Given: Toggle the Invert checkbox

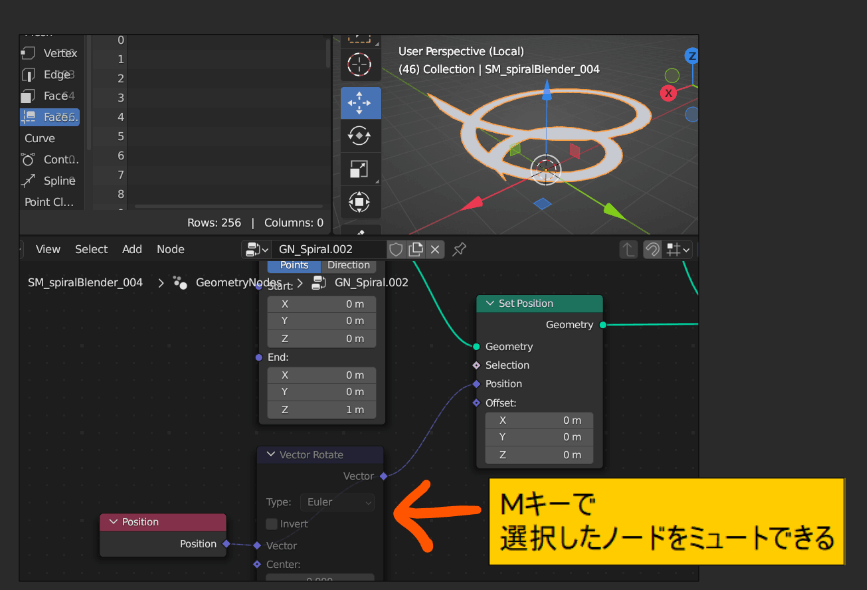Looking at the screenshot, I should [x=271, y=524].
